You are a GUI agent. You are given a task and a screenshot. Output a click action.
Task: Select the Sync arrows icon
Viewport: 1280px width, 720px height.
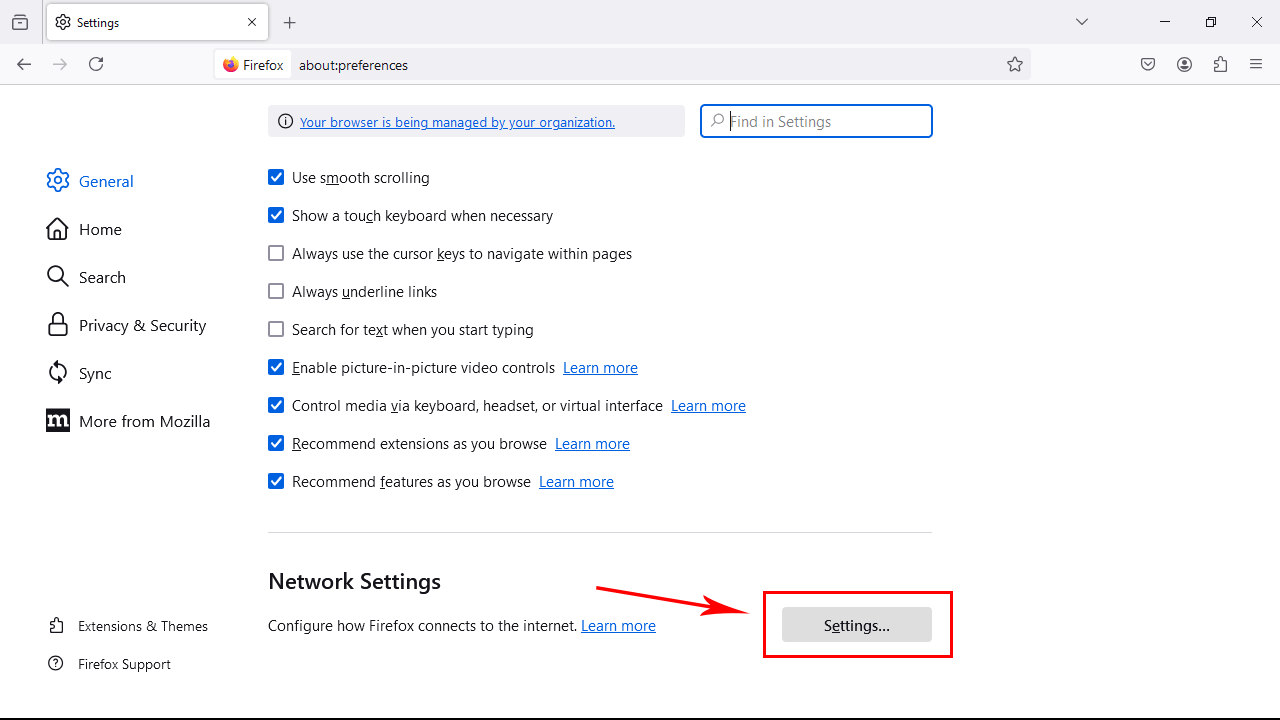58,372
